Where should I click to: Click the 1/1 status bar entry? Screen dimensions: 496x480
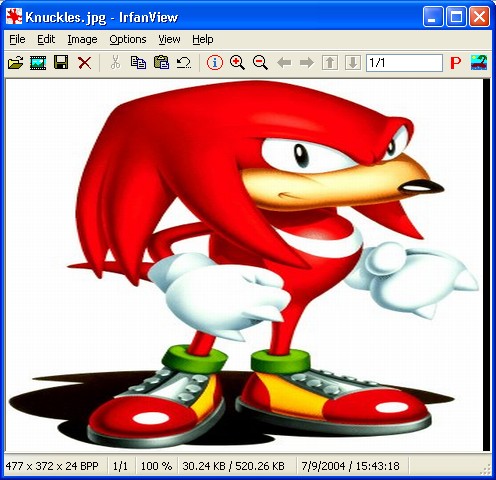tap(120, 466)
